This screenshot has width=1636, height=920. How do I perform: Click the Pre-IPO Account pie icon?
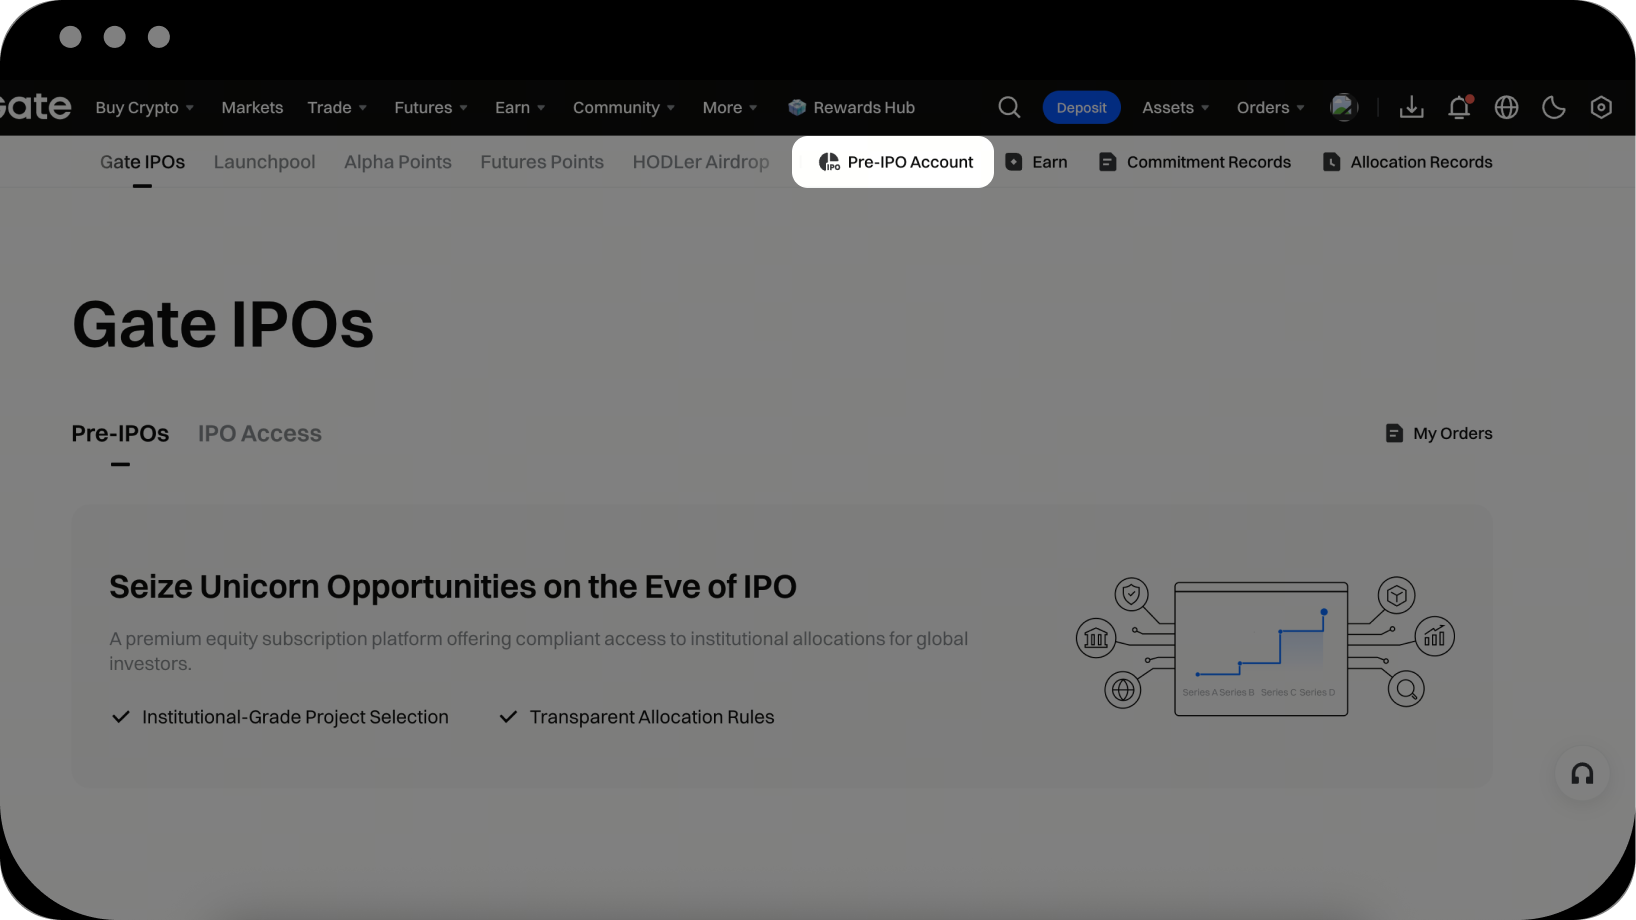pos(829,162)
